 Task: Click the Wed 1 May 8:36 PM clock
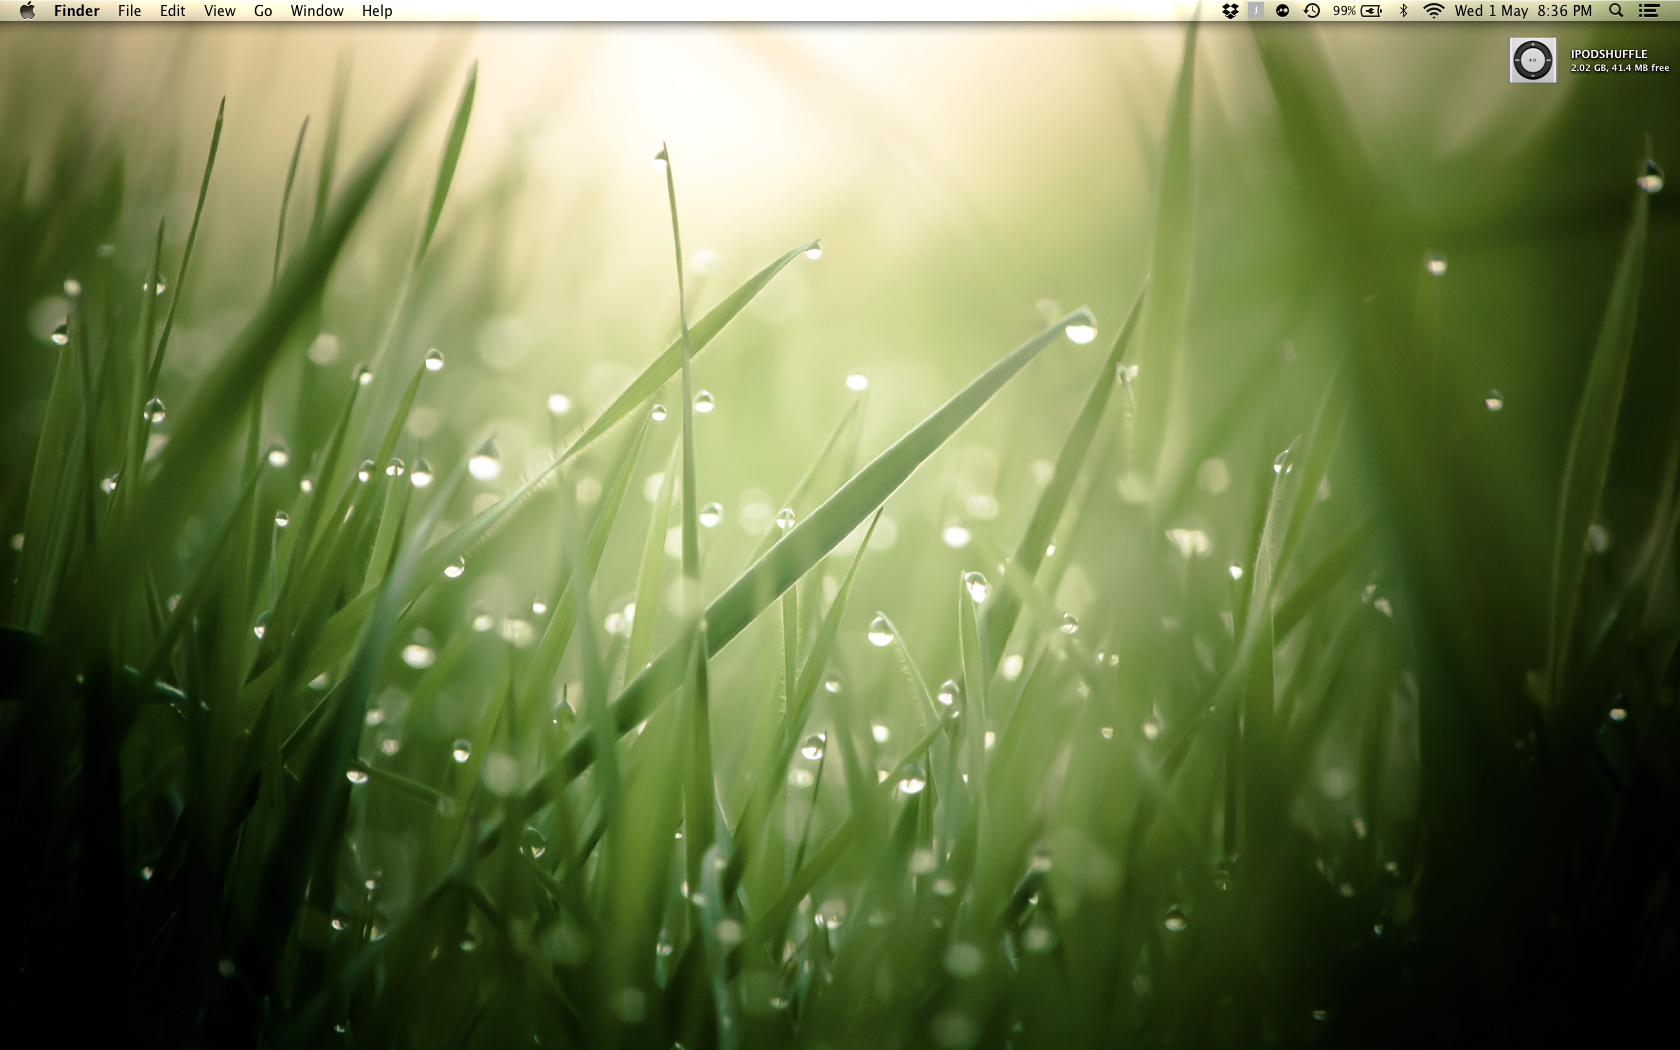(1523, 11)
